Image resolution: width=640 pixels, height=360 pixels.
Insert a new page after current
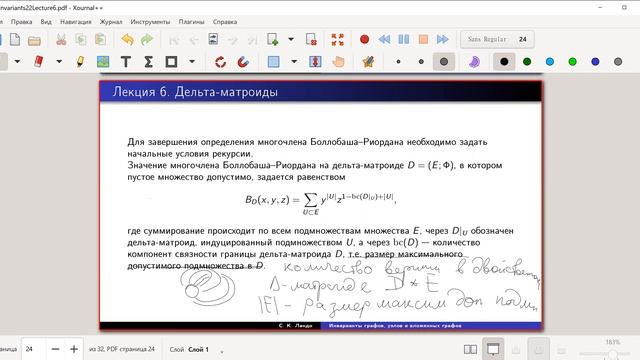272,39
